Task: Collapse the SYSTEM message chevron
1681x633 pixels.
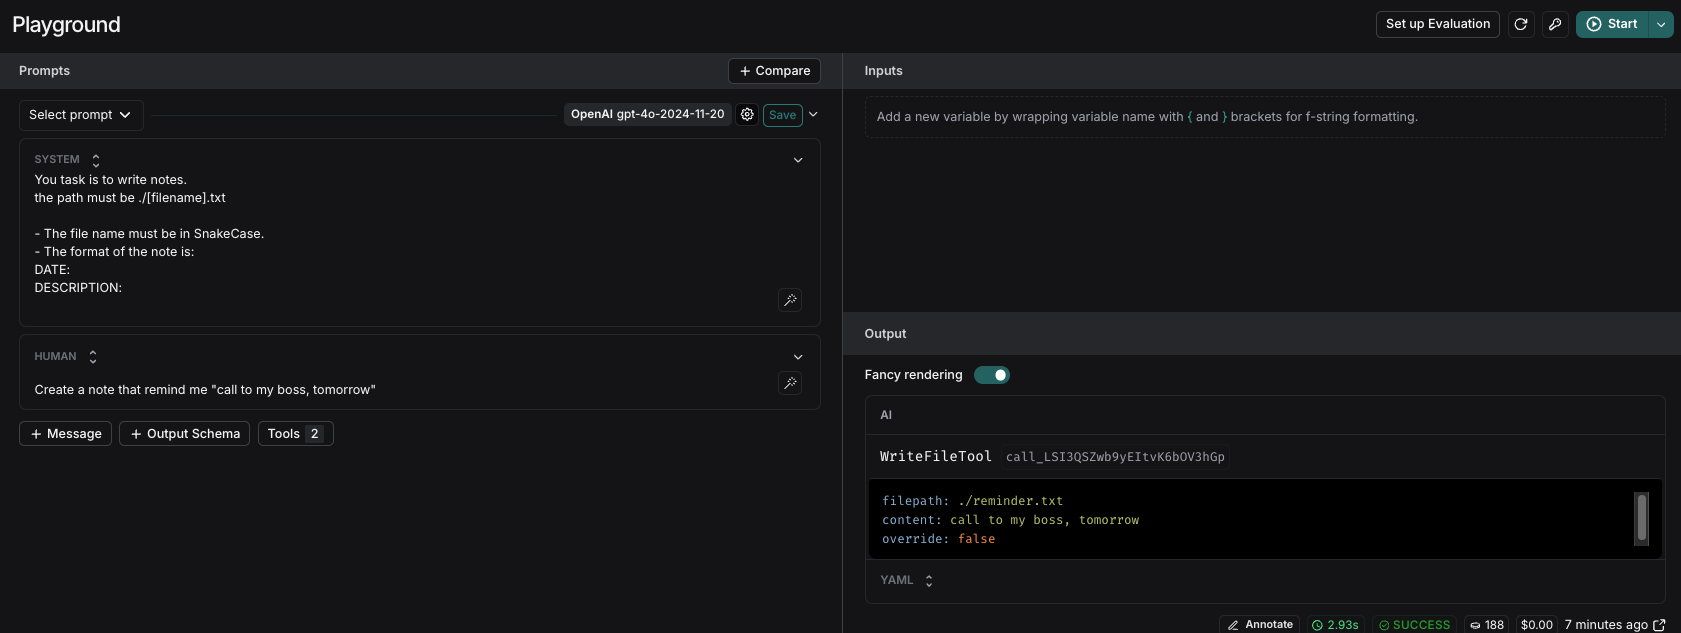Action: click(798, 160)
